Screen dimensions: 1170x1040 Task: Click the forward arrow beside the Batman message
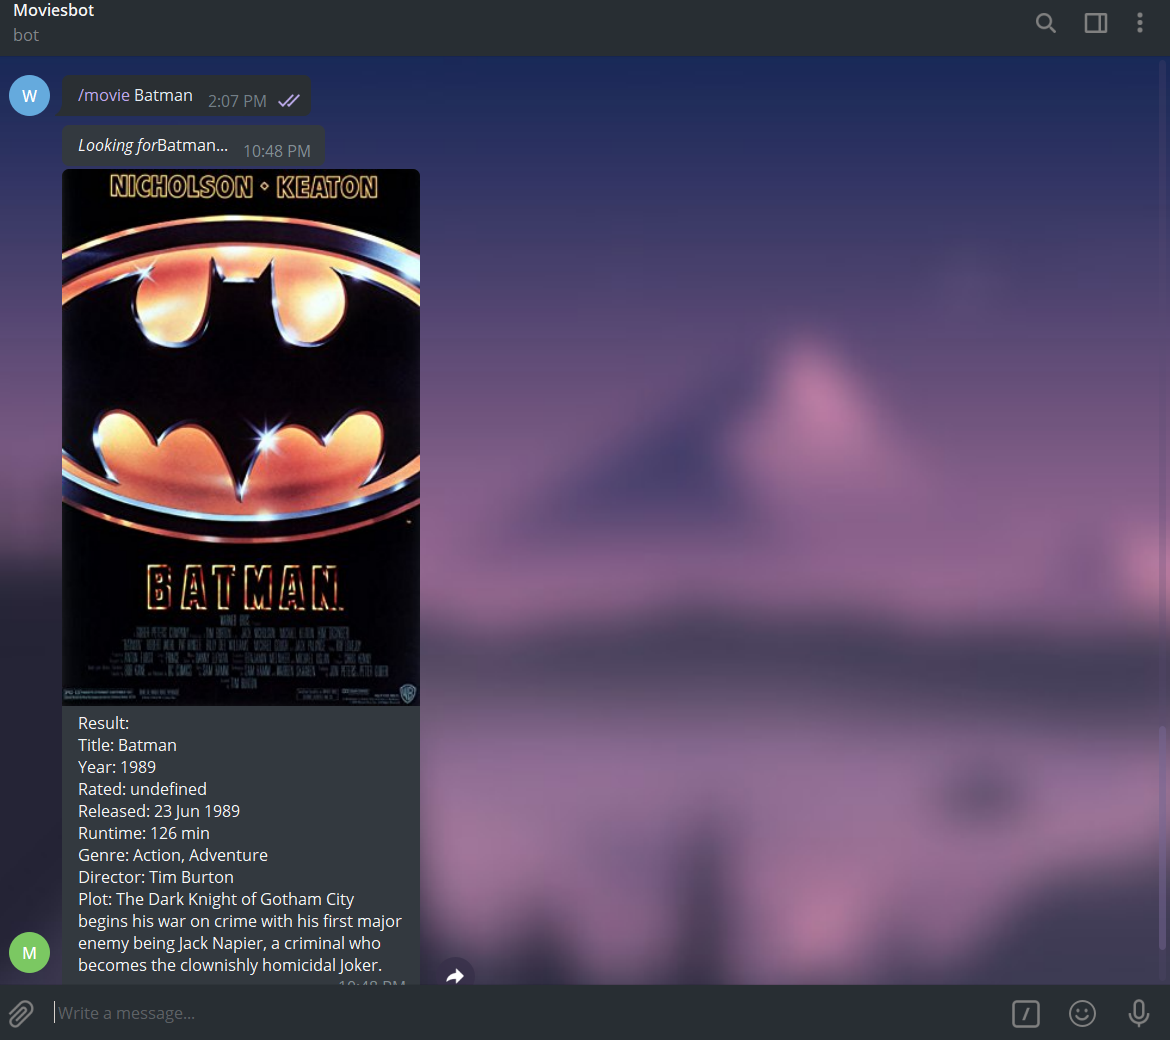click(x=455, y=974)
